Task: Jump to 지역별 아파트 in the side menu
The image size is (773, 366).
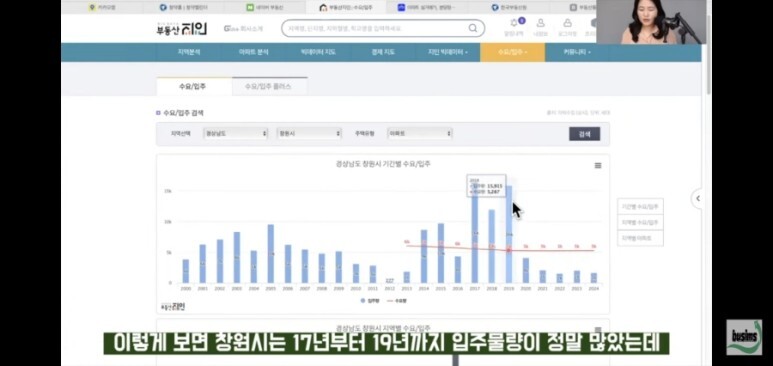Action: pyautogui.click(x=640, y=238)
